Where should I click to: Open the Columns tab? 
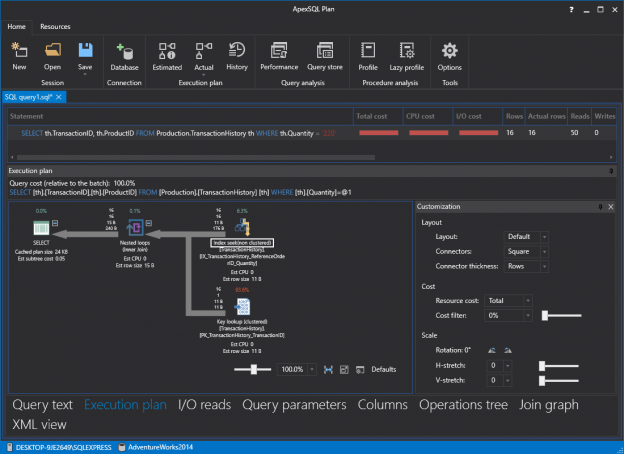382,405
